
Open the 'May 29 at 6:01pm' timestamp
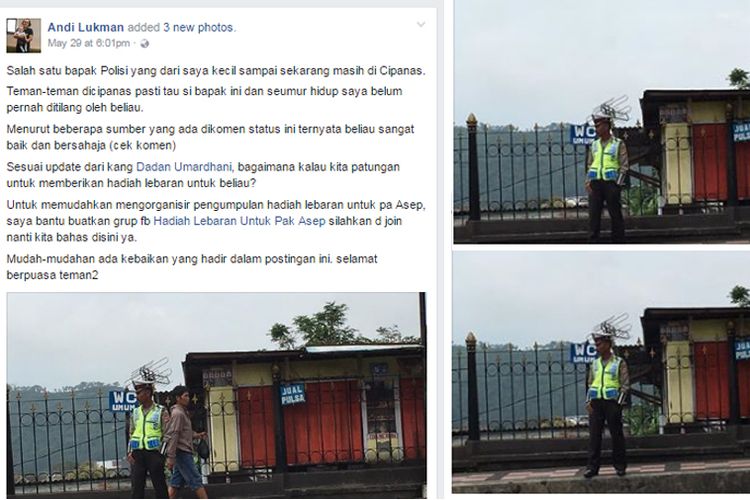pos(88,44)
